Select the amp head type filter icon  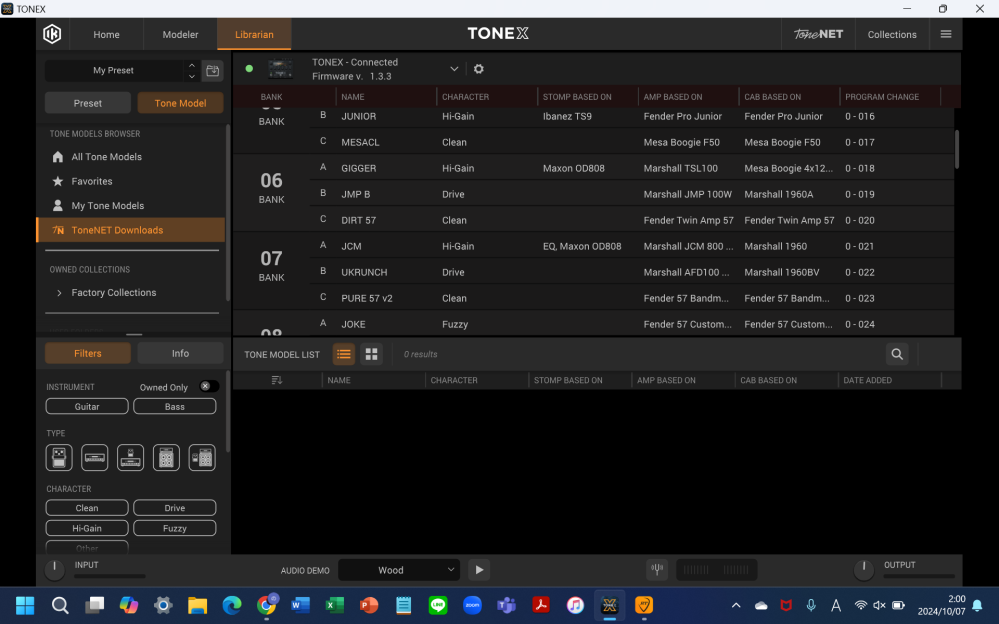point(94,457)
